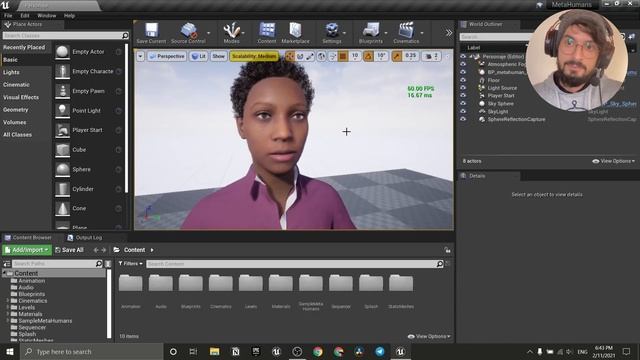This screenshot has width=640, height=360.
Task: Select the translate gizmo tool in viewport
Action: click(x=290, y=56)
